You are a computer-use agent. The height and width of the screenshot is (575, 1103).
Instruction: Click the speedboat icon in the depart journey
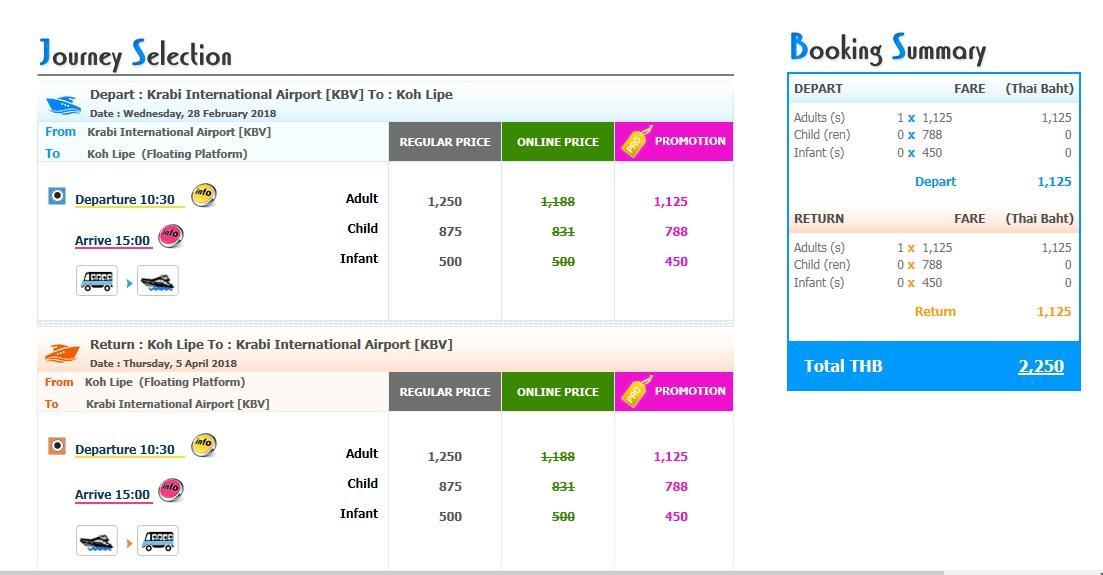(158, 281)
